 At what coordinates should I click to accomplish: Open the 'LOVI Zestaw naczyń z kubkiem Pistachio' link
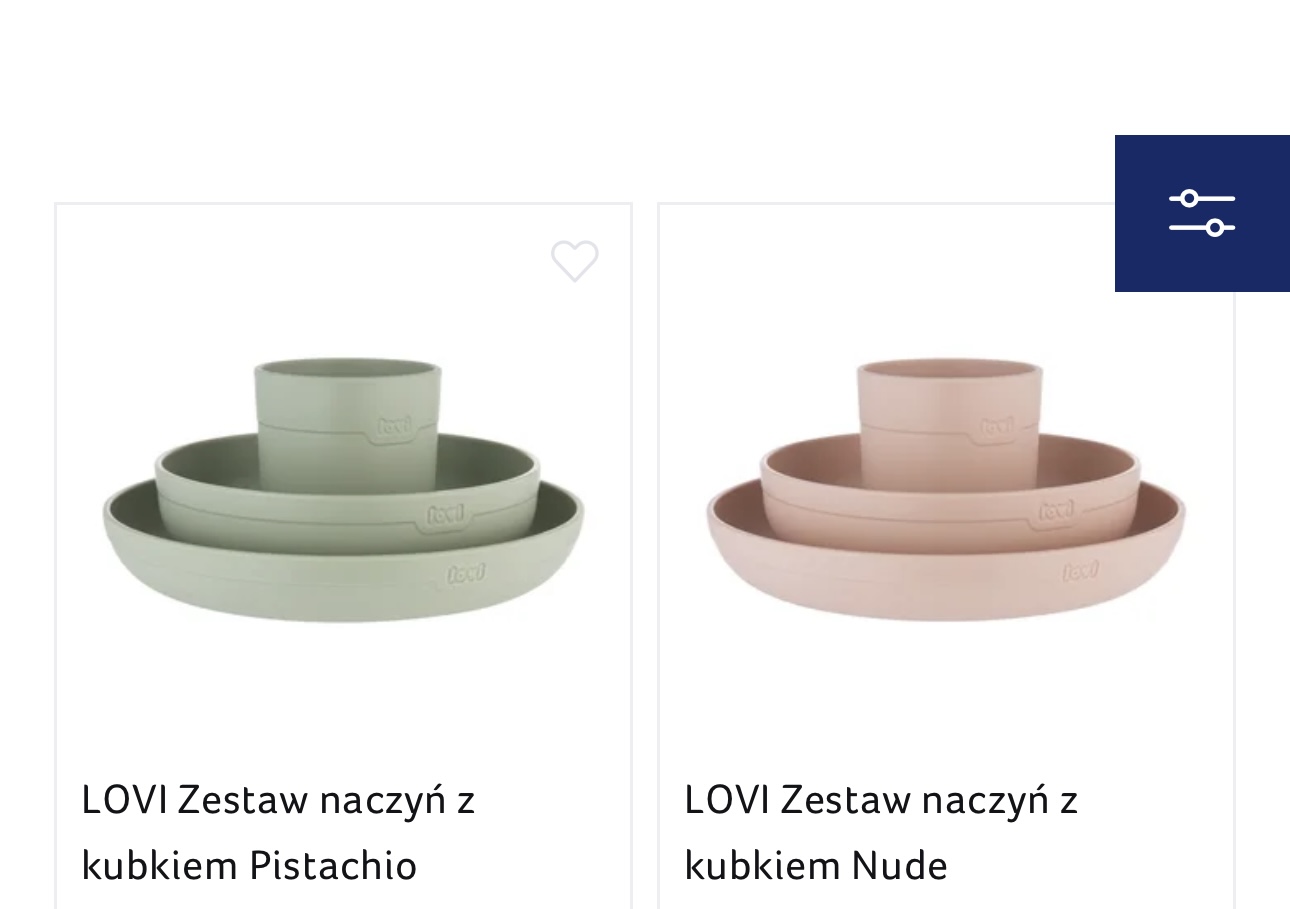[x=278, y=832]
